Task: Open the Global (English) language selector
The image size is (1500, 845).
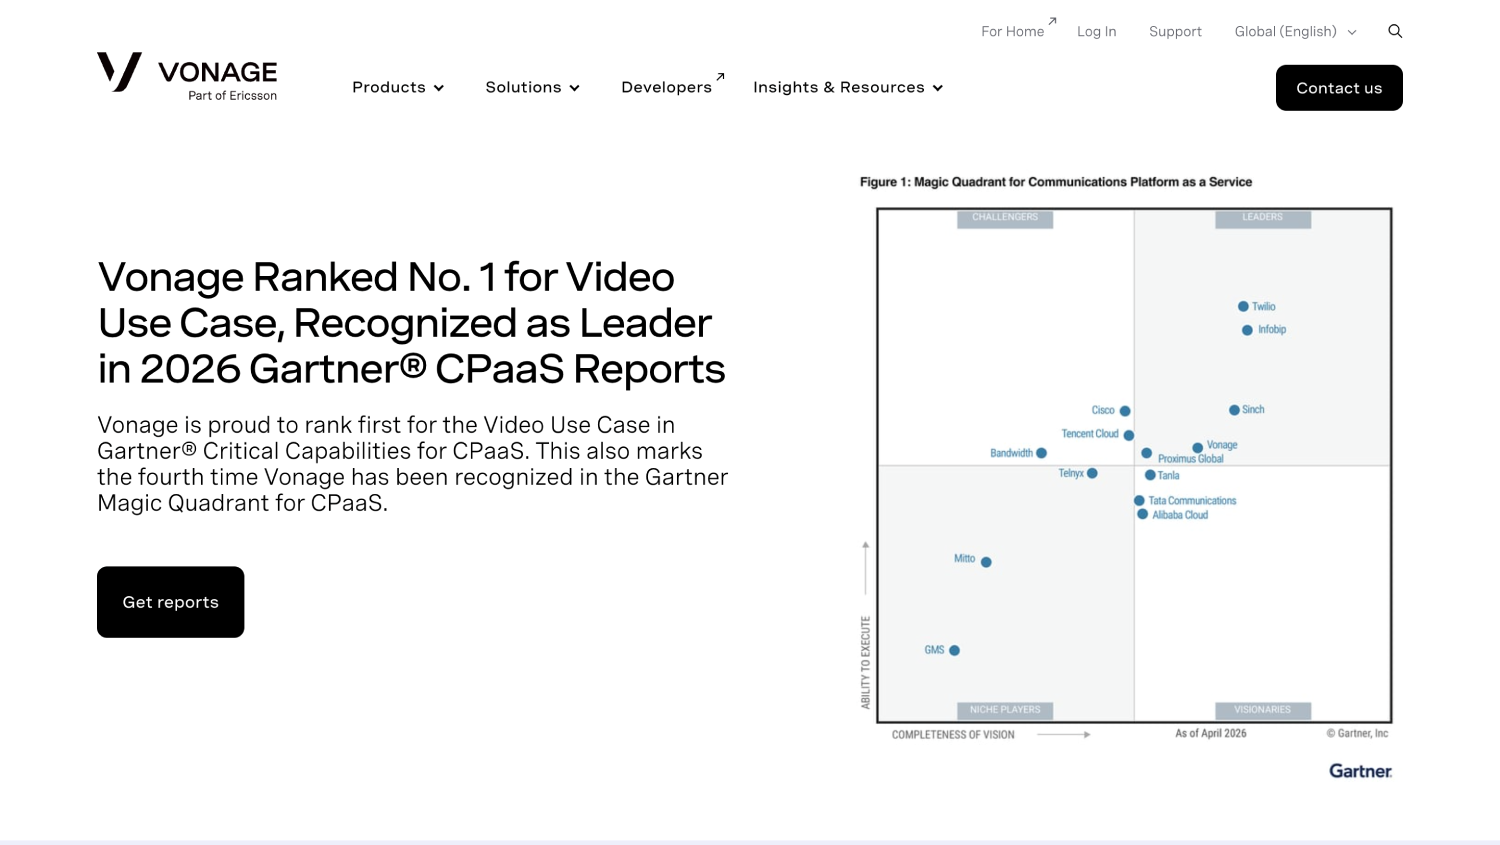Action: coord(1296,32)
